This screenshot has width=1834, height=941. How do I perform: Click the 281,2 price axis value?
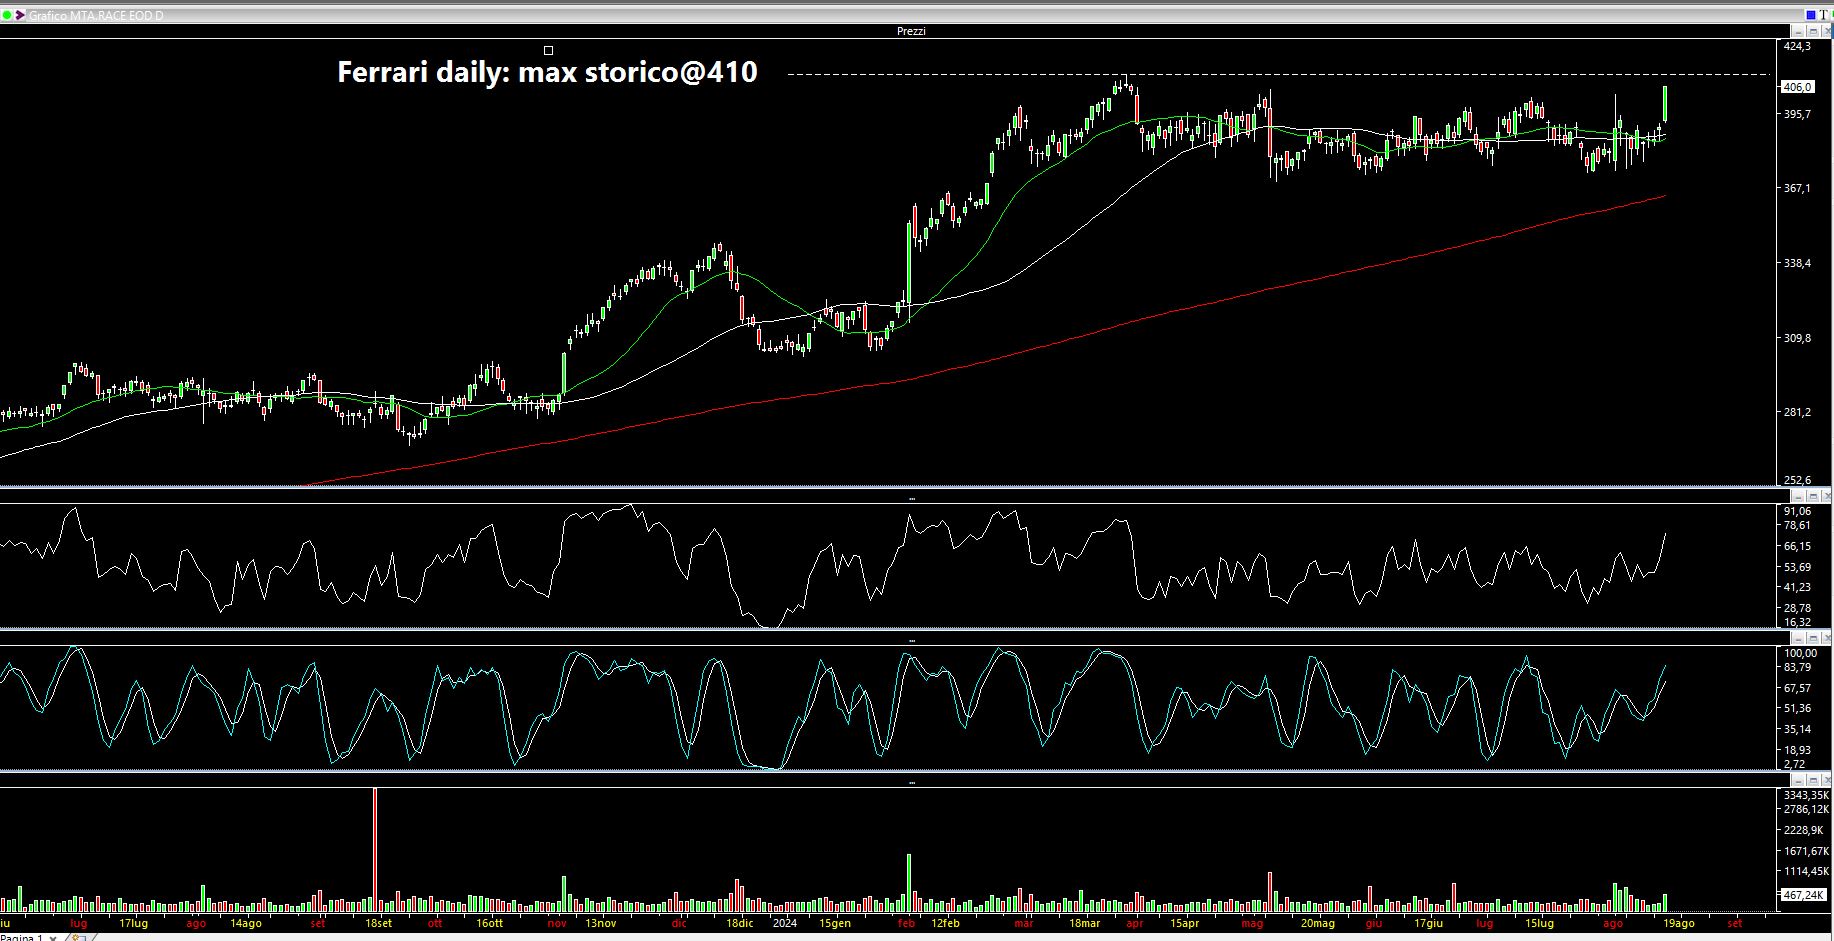pos(1797,412)
